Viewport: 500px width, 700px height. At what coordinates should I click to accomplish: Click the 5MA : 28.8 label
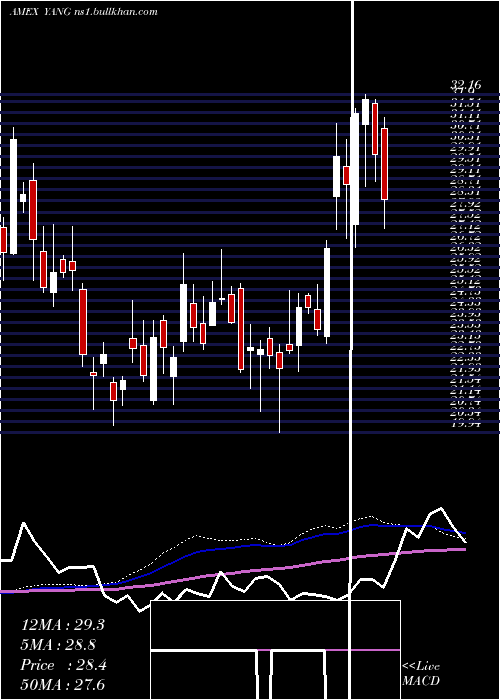(x=60, y=645)
